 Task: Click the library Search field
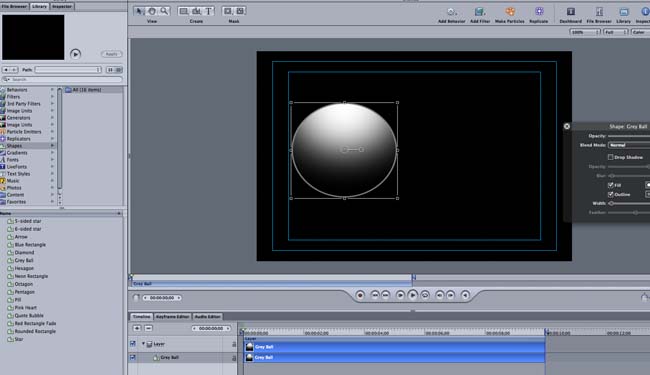point(62,79)
